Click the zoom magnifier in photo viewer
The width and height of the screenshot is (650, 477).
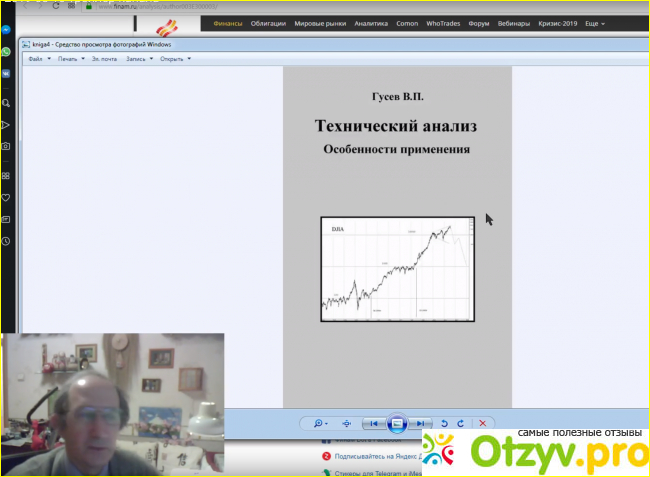(x=318, y=423)
